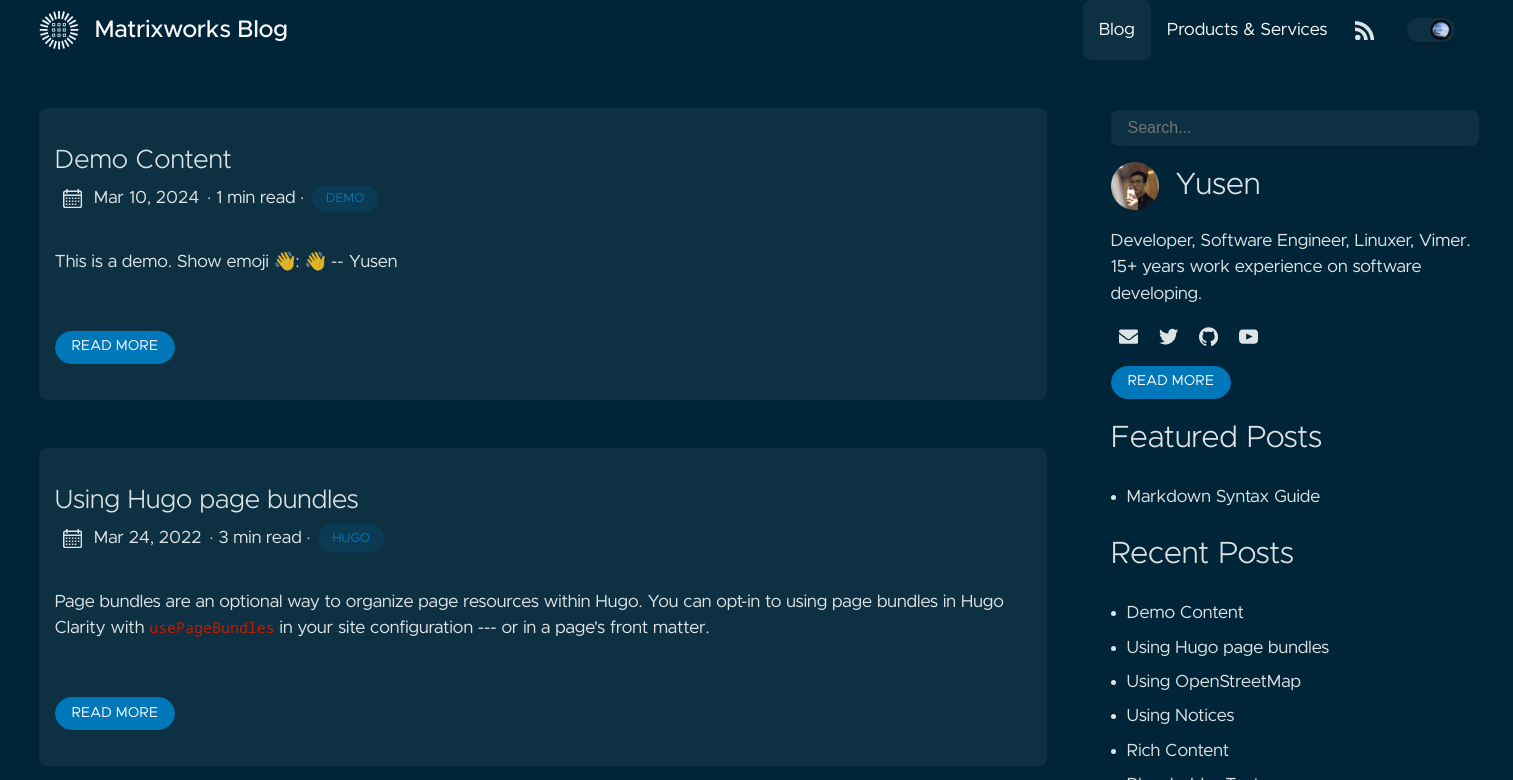Click the Recent Posts heading
The image size is (1513, 780).
(x=1202, y=554)
